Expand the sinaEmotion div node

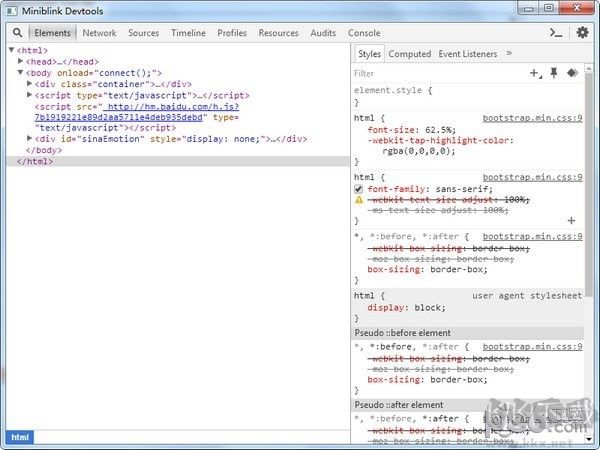(30, 139)
